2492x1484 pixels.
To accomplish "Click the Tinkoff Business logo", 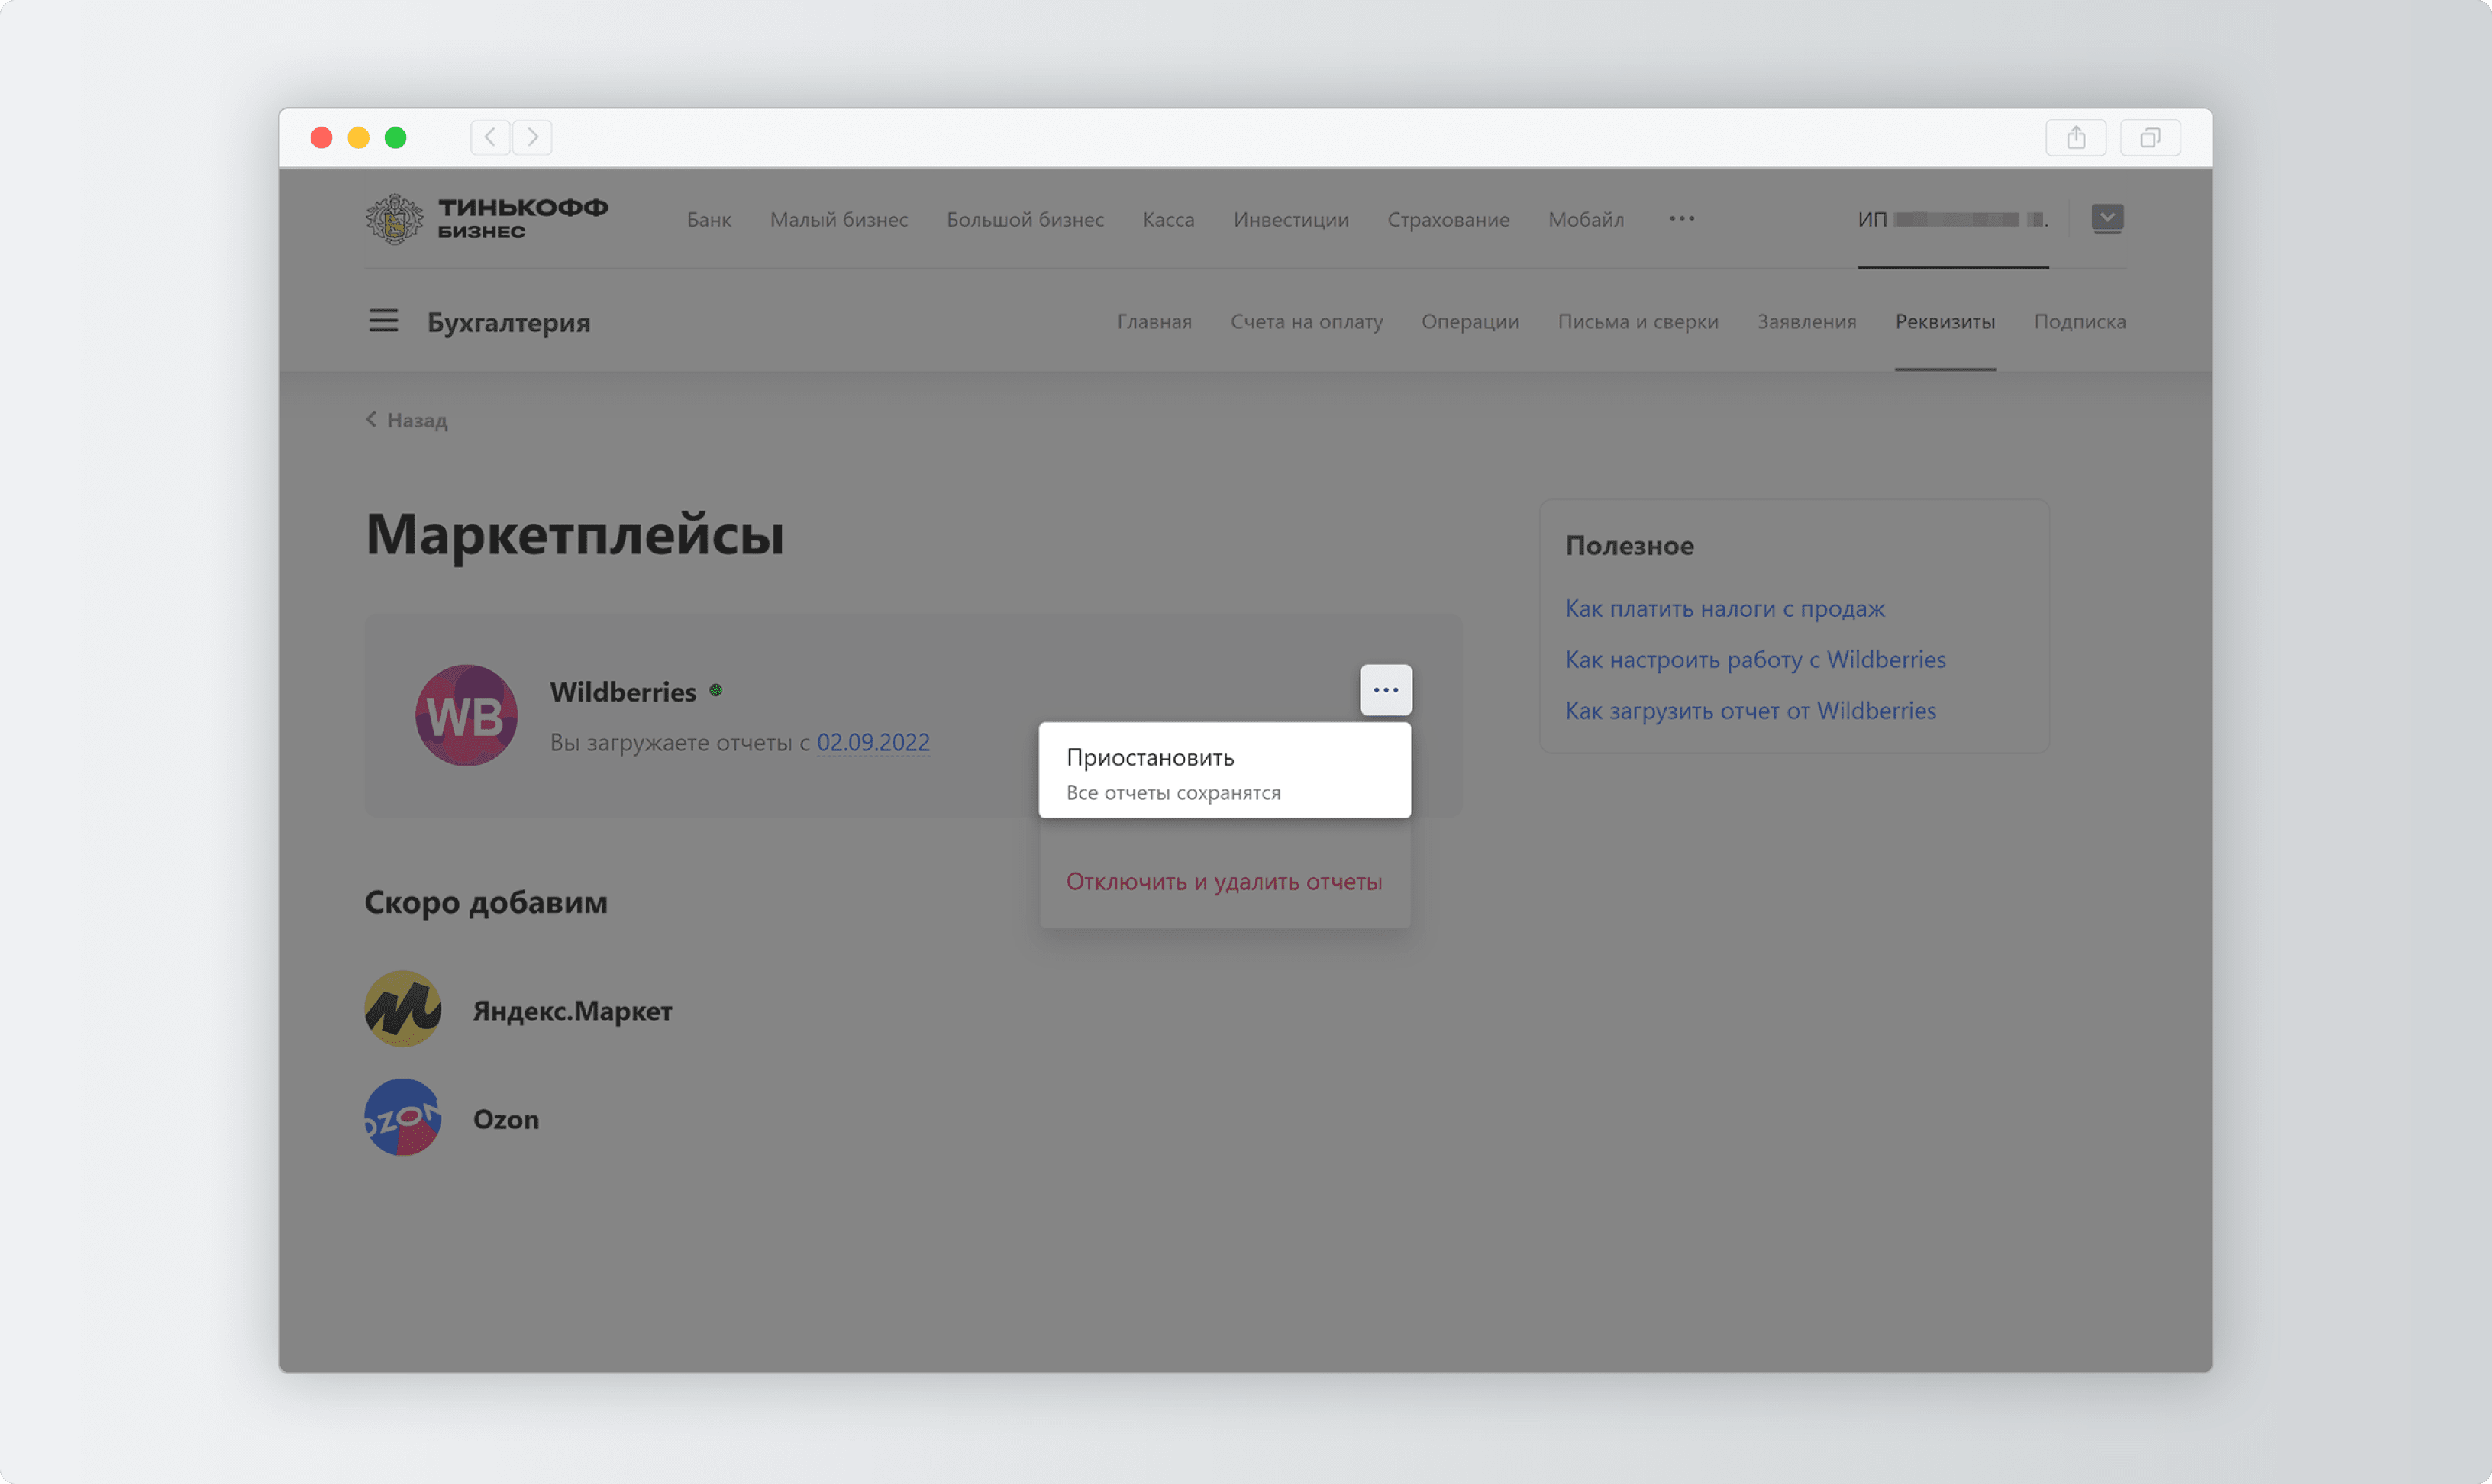I will click(x=487, y=219).
